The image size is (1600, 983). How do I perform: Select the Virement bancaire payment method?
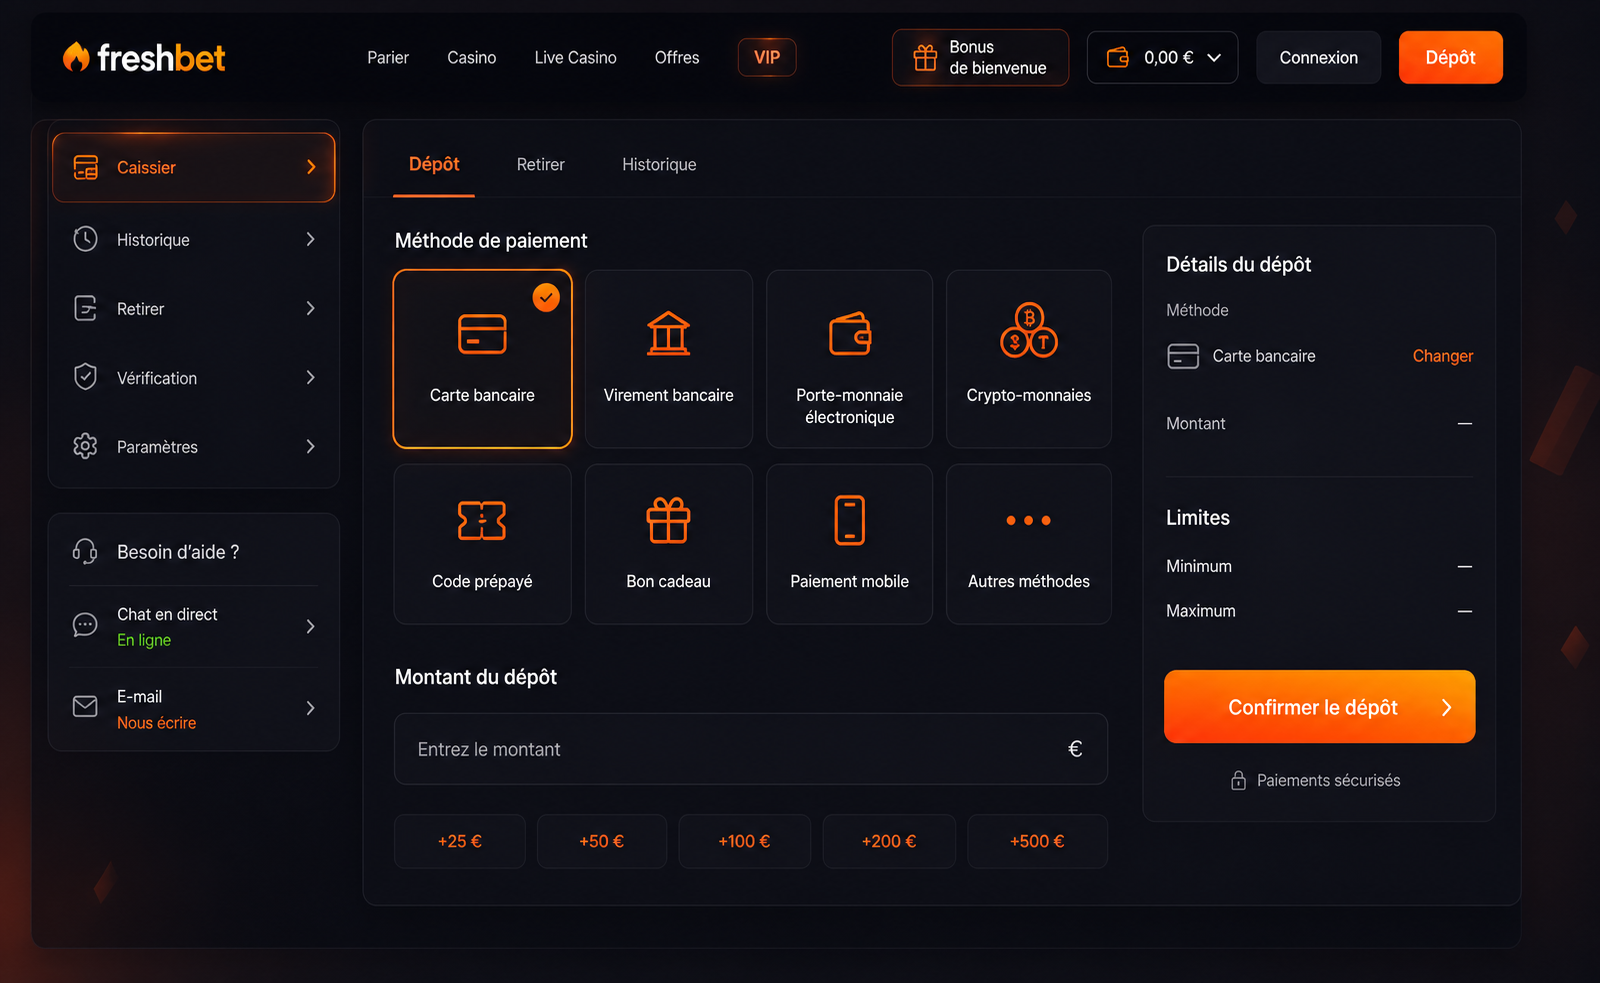[668, 359]
